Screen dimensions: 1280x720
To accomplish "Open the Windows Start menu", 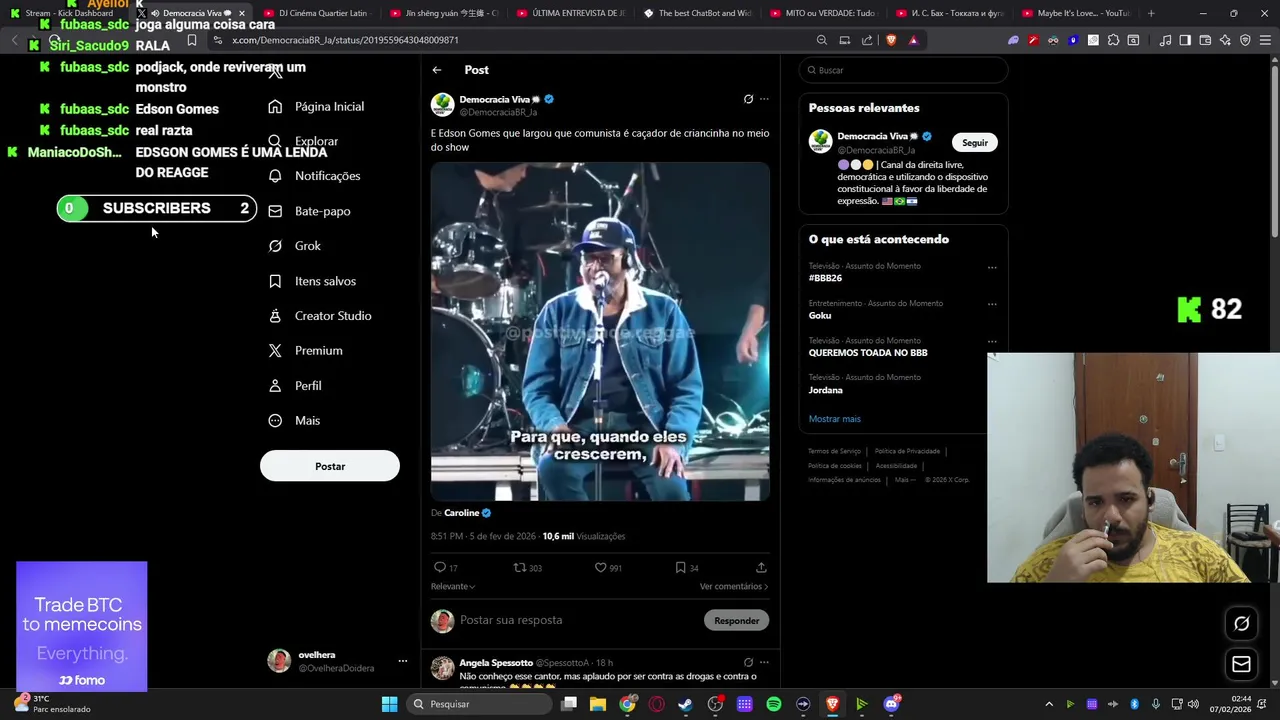I will point(389,704).
